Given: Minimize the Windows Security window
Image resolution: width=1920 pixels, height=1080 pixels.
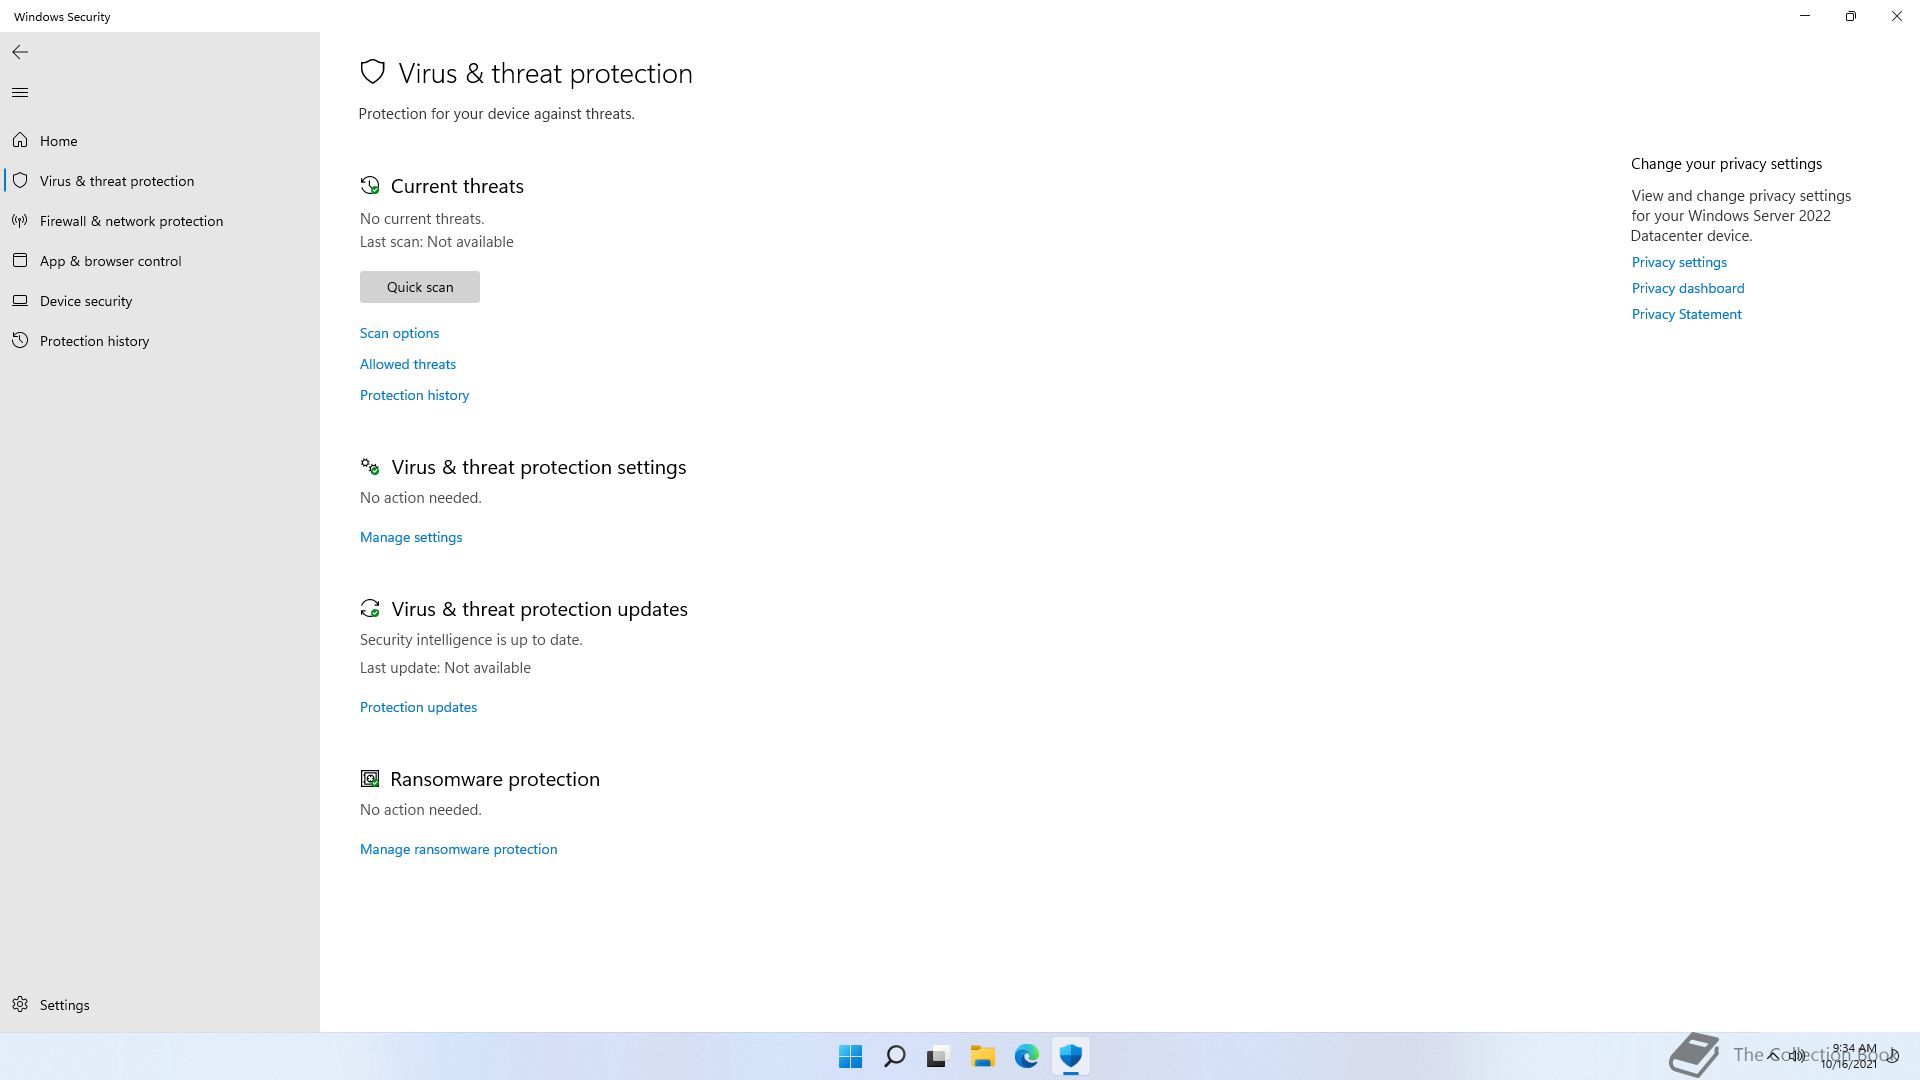Looking at the screenshot, I should [1805, 16].
